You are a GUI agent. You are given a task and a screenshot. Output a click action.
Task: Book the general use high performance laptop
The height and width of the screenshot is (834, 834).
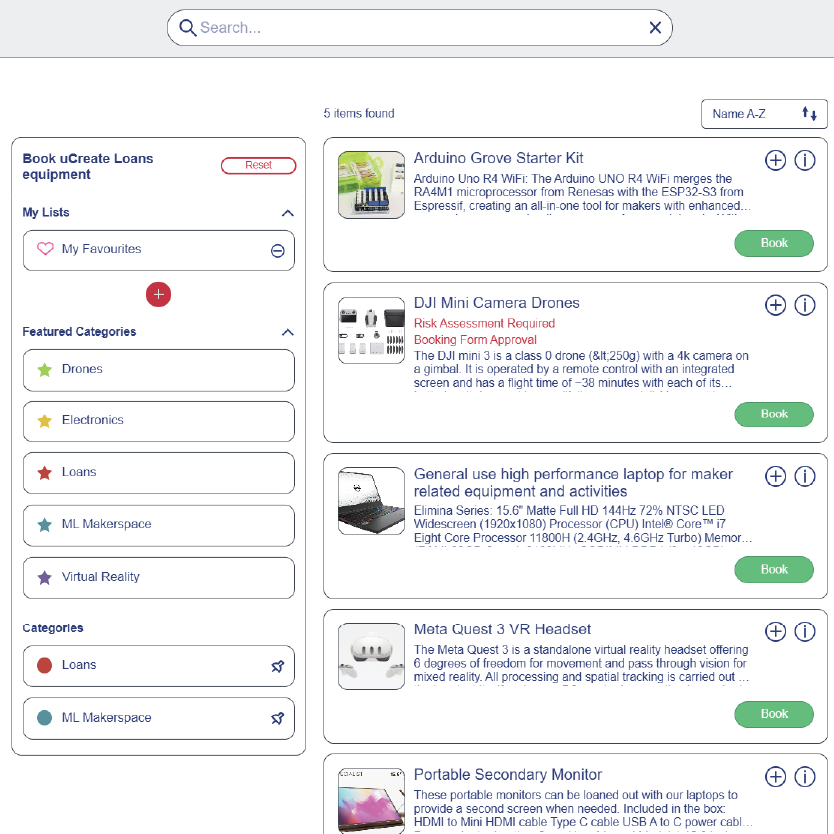[774, 570]
